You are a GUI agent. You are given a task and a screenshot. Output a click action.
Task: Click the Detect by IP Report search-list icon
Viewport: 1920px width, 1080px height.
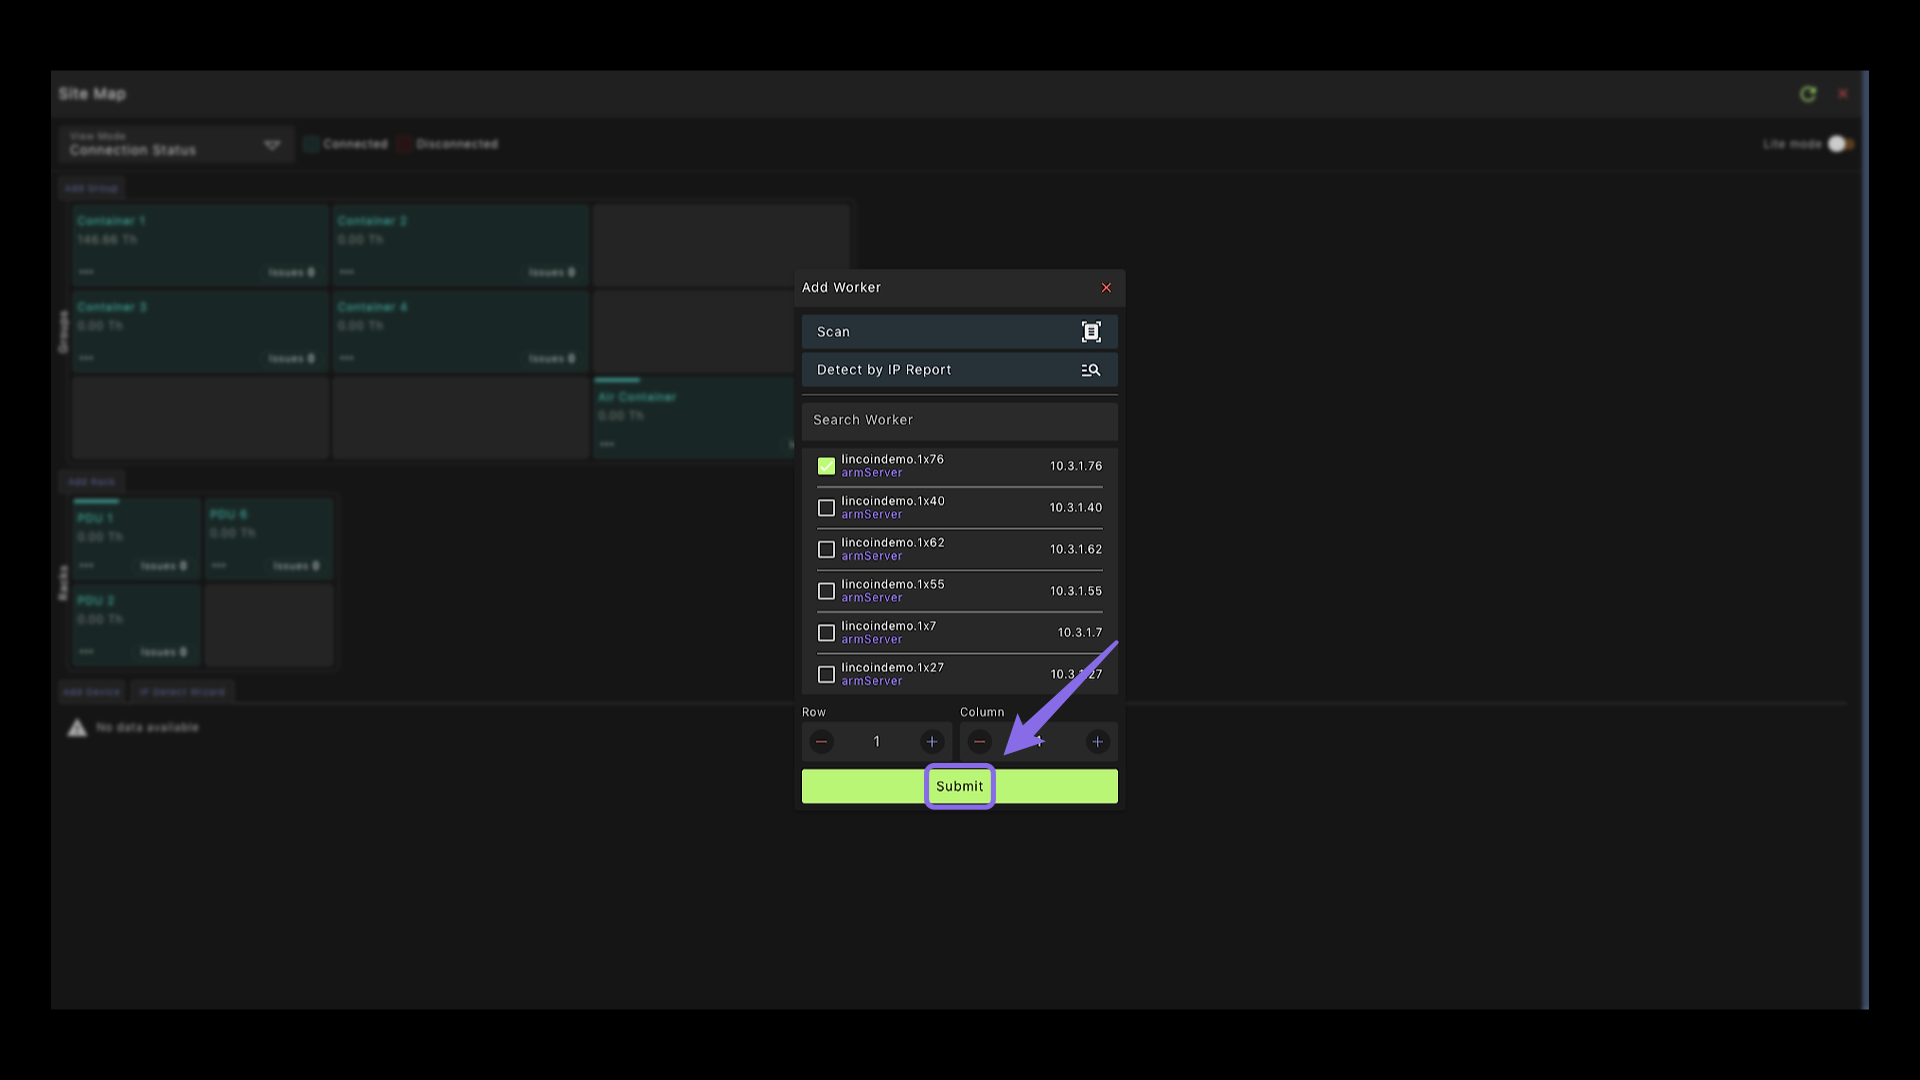[1091, 370]
